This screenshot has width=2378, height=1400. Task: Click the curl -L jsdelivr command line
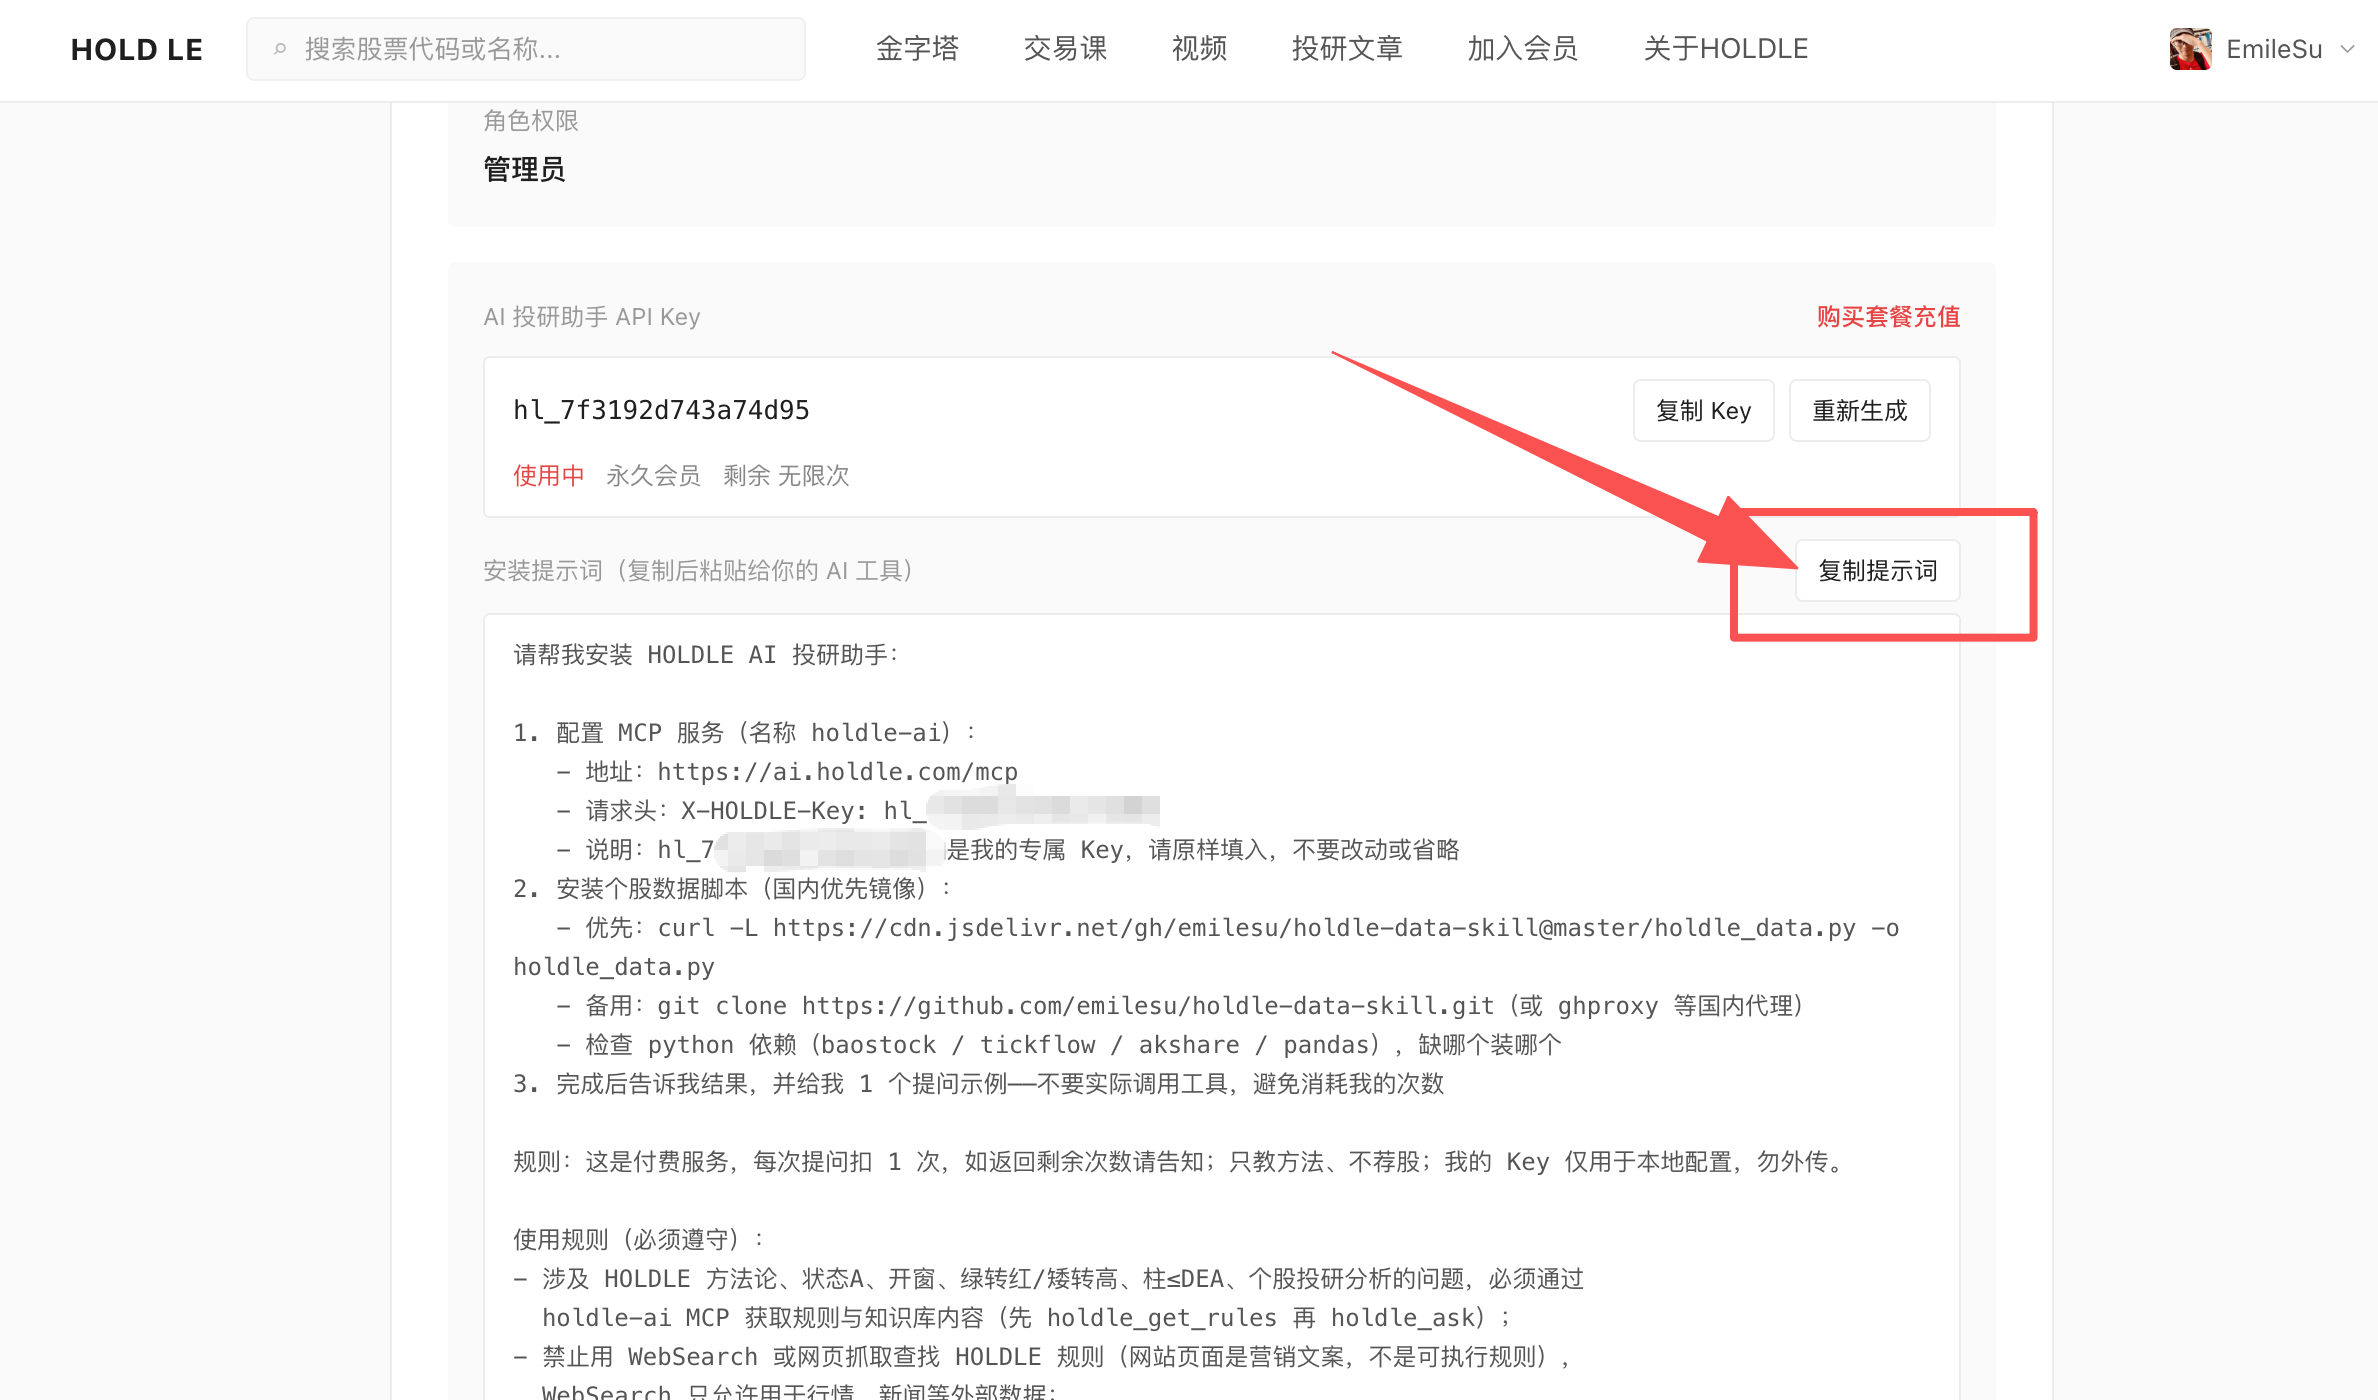point(1206,947)
